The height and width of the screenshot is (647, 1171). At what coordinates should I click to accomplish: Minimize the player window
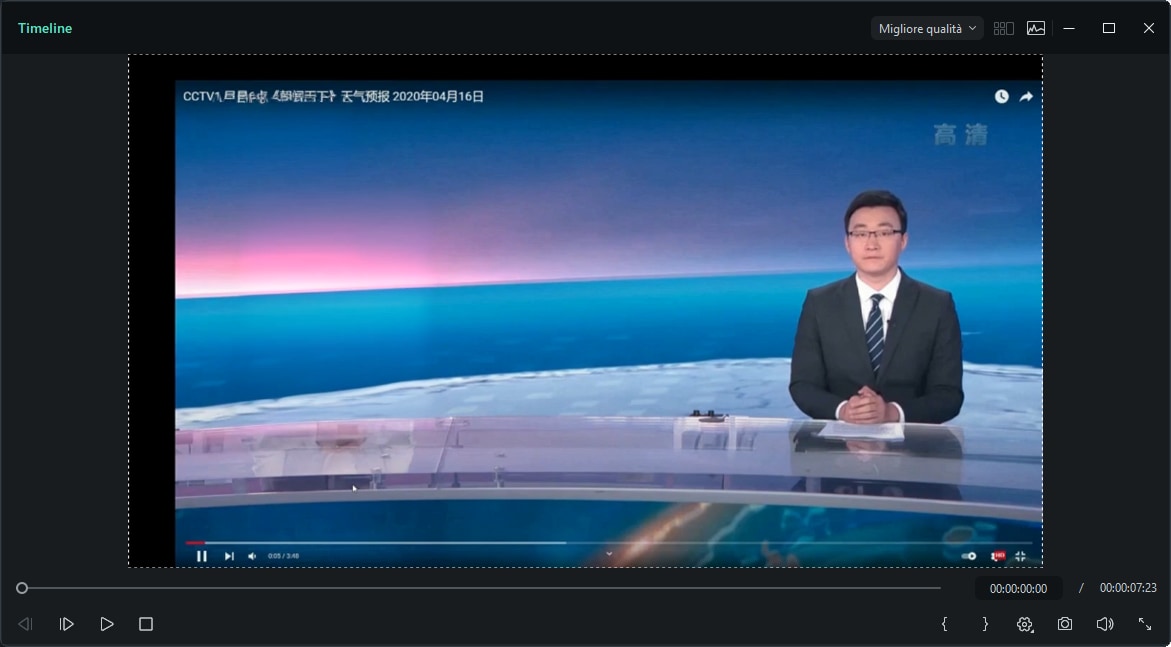click(1069, 29)
